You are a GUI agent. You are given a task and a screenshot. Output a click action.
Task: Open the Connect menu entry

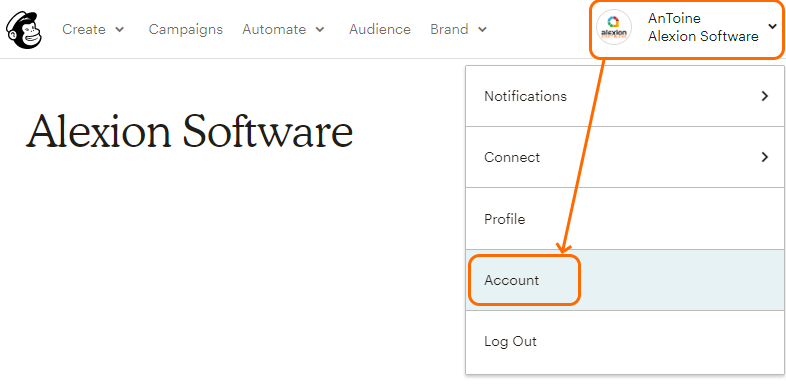click(x=625, y=157)
